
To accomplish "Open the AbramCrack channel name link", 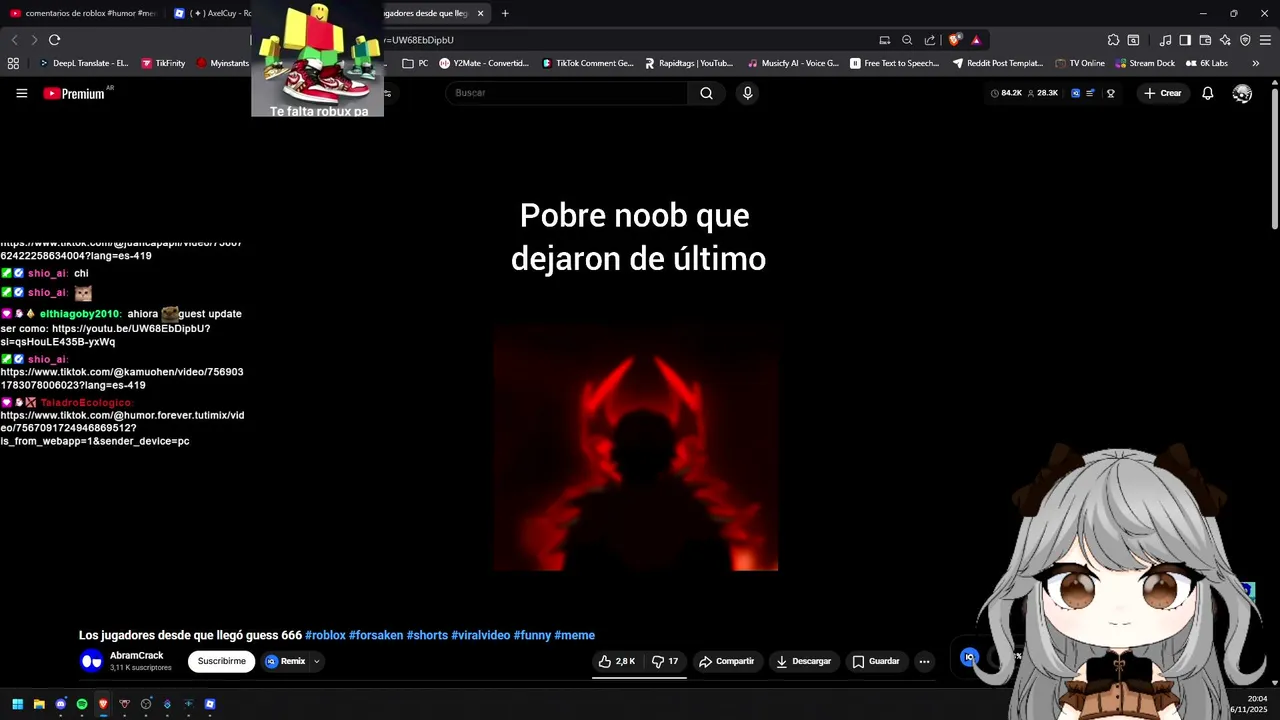I will pyautogui.click(x=136, y=656).
